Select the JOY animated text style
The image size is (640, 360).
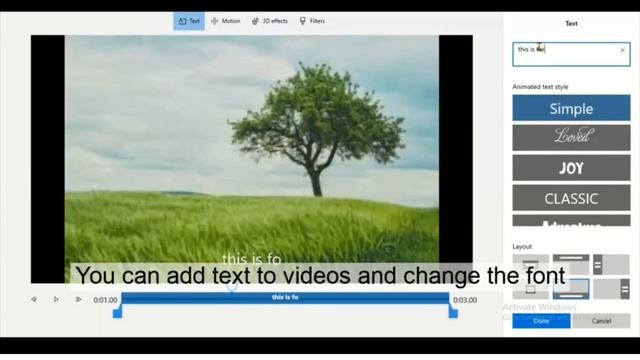[571, 168]
